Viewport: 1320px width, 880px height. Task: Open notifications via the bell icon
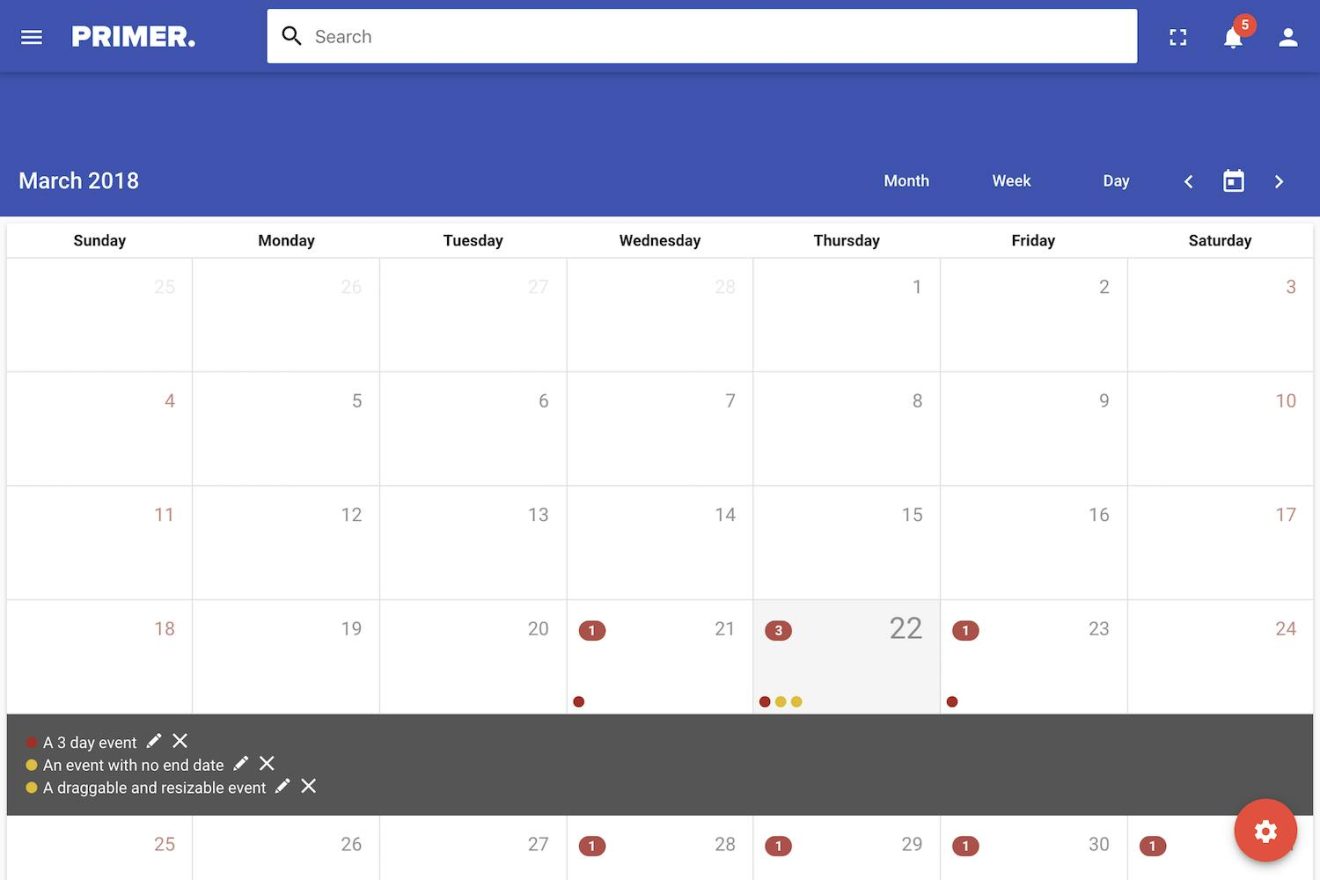[x=1233, y=36]
